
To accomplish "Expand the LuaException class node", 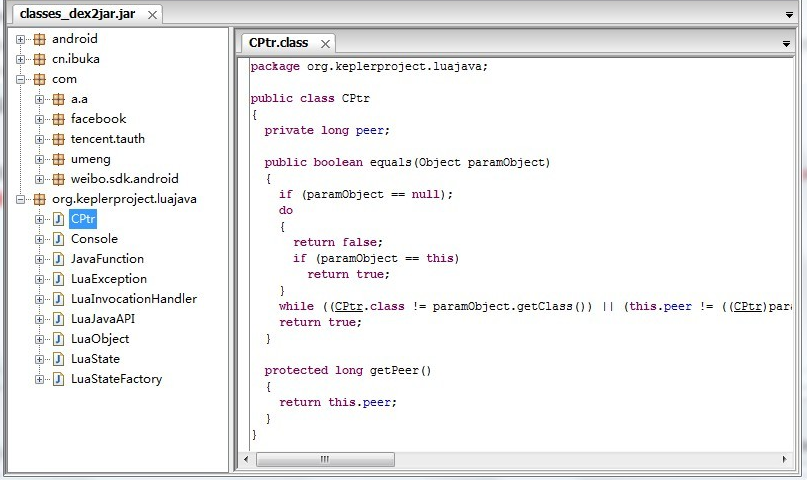I will click(x=40, y=279).
